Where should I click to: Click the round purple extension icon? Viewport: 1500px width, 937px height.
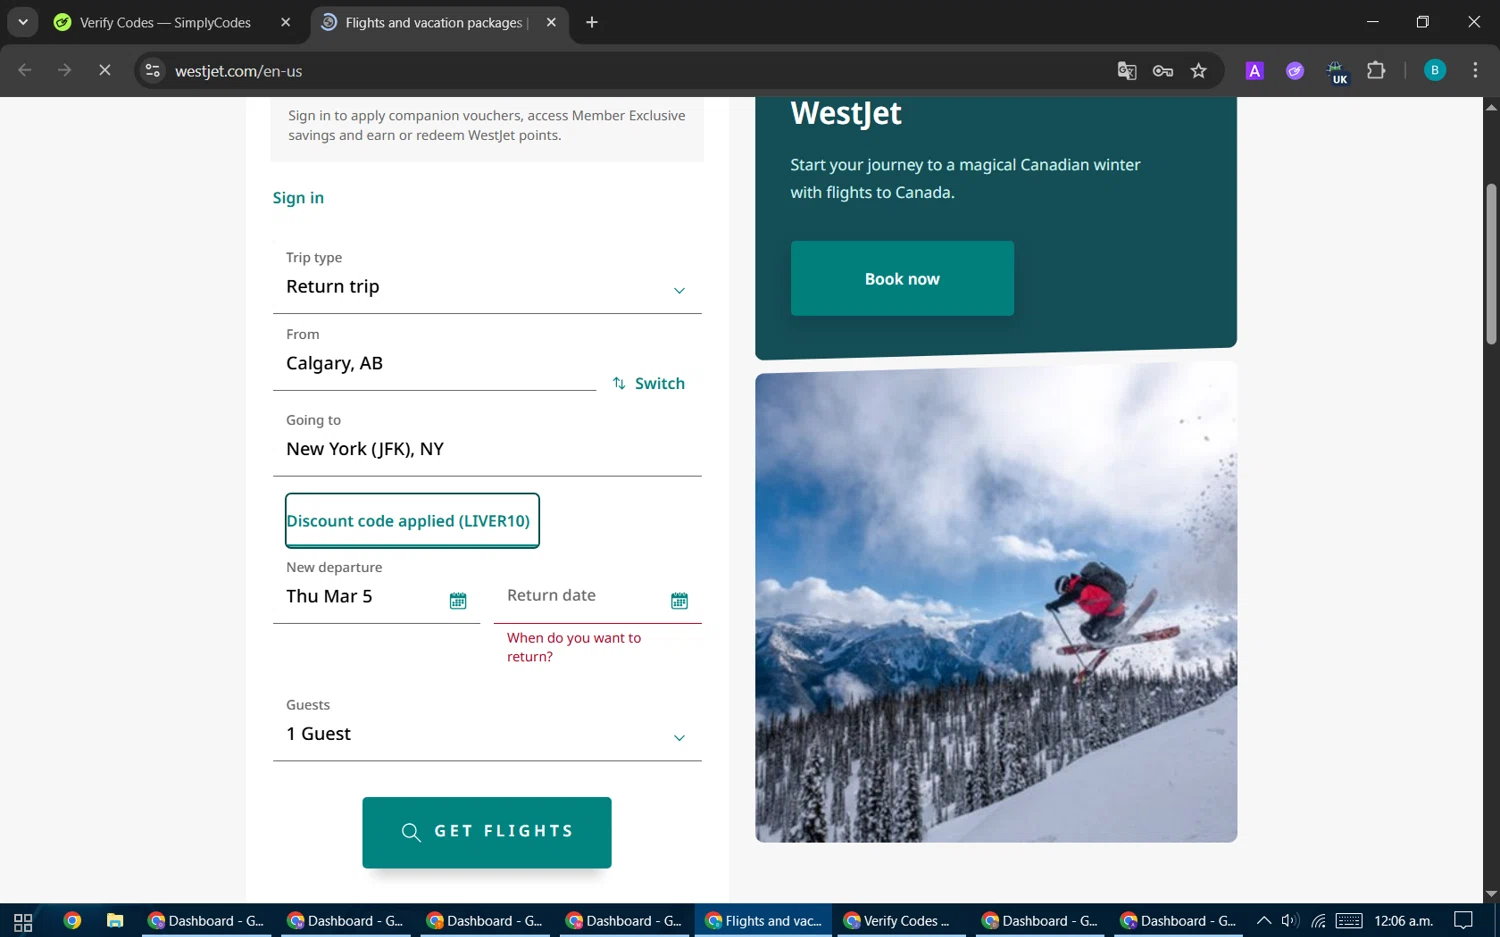click(1295, 70)
